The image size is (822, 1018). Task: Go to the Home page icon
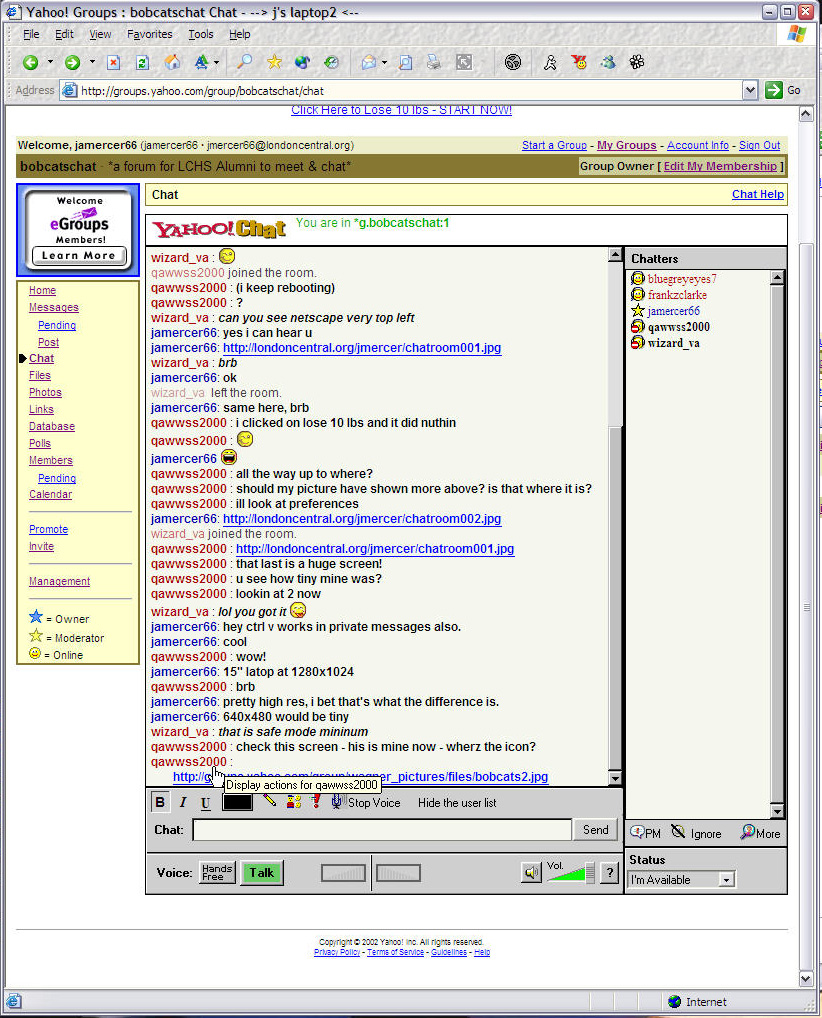point(172,62)
